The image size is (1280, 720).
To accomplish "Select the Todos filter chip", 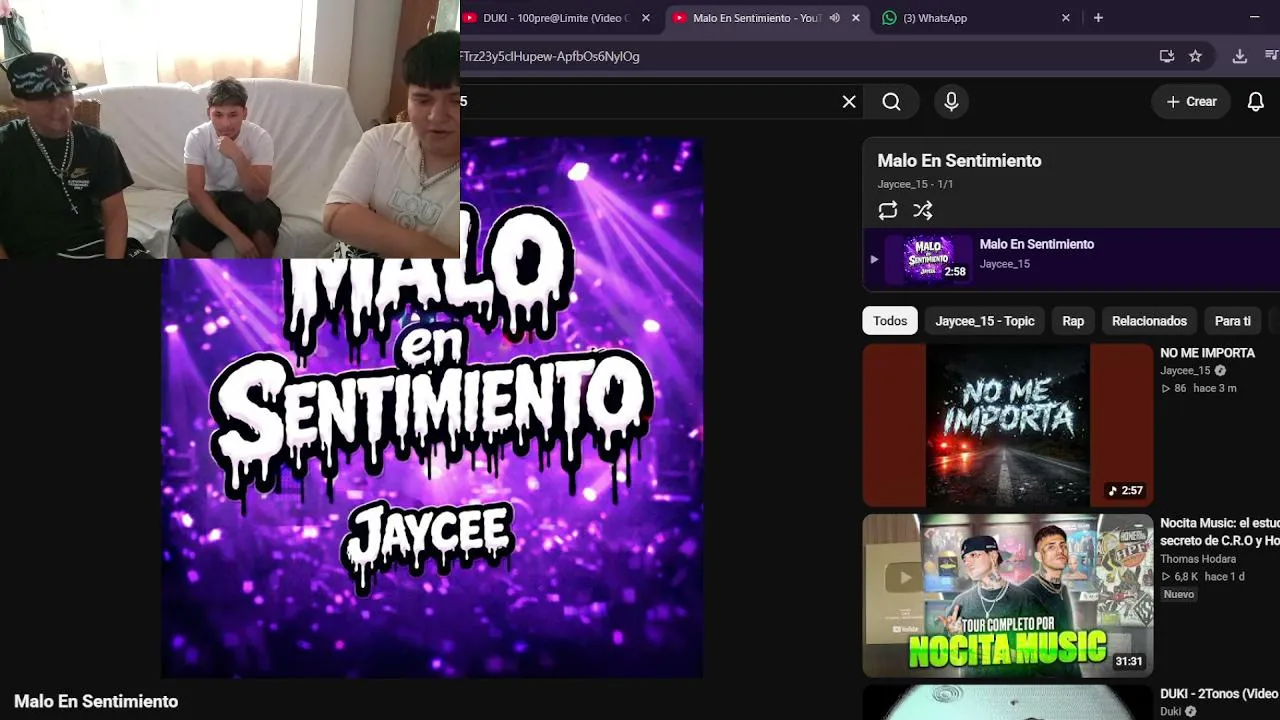I will point(890,321).
